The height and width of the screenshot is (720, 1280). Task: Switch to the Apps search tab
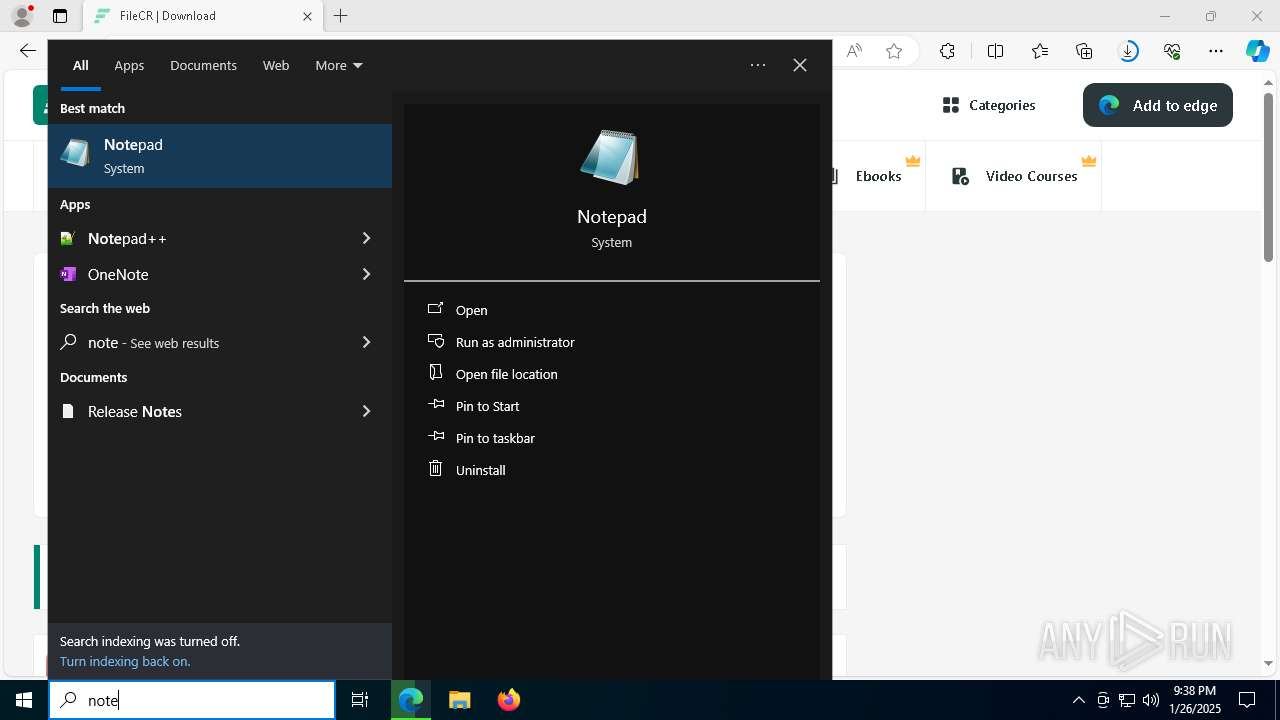point(129,65)
